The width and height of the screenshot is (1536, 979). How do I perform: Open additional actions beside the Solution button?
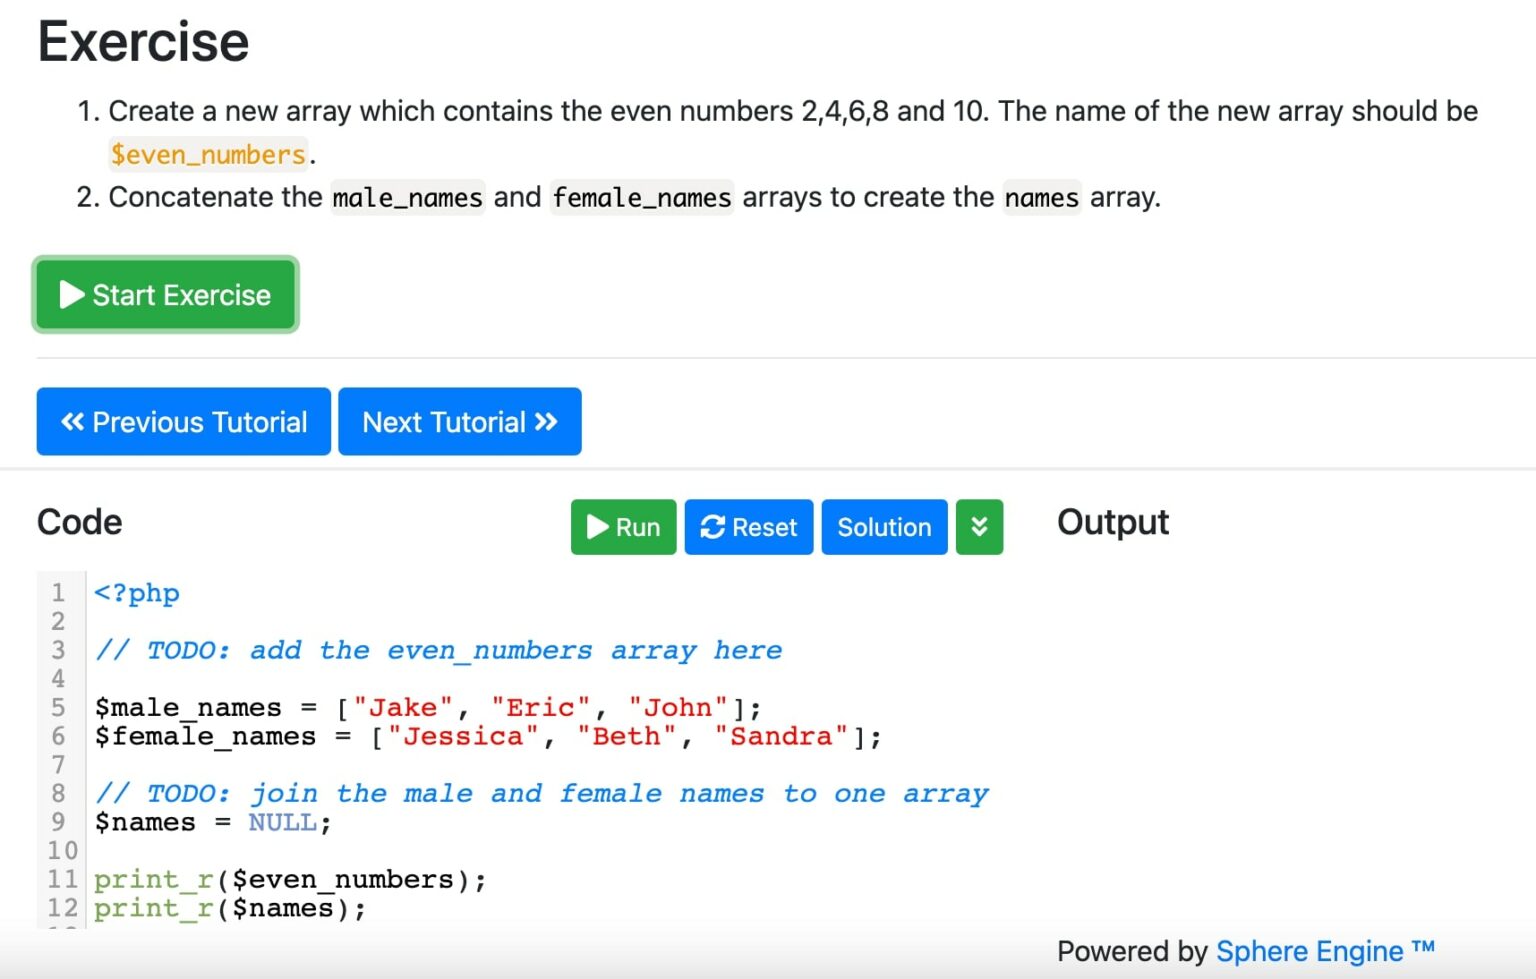click(x=979, y=527)
